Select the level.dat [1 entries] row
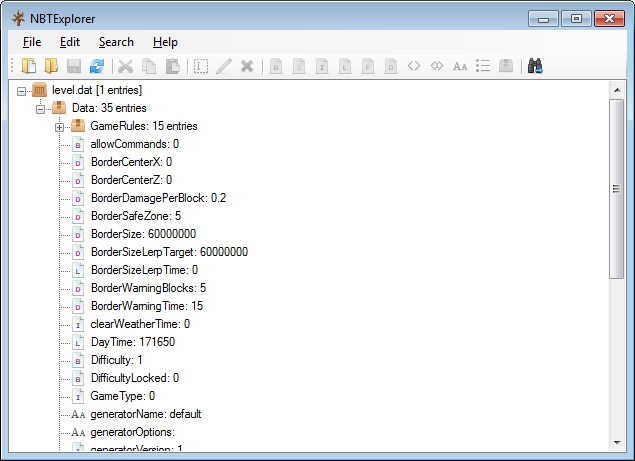Image resolution: width=635 pixels, height=461 pixels. click(x=97, y=90)
